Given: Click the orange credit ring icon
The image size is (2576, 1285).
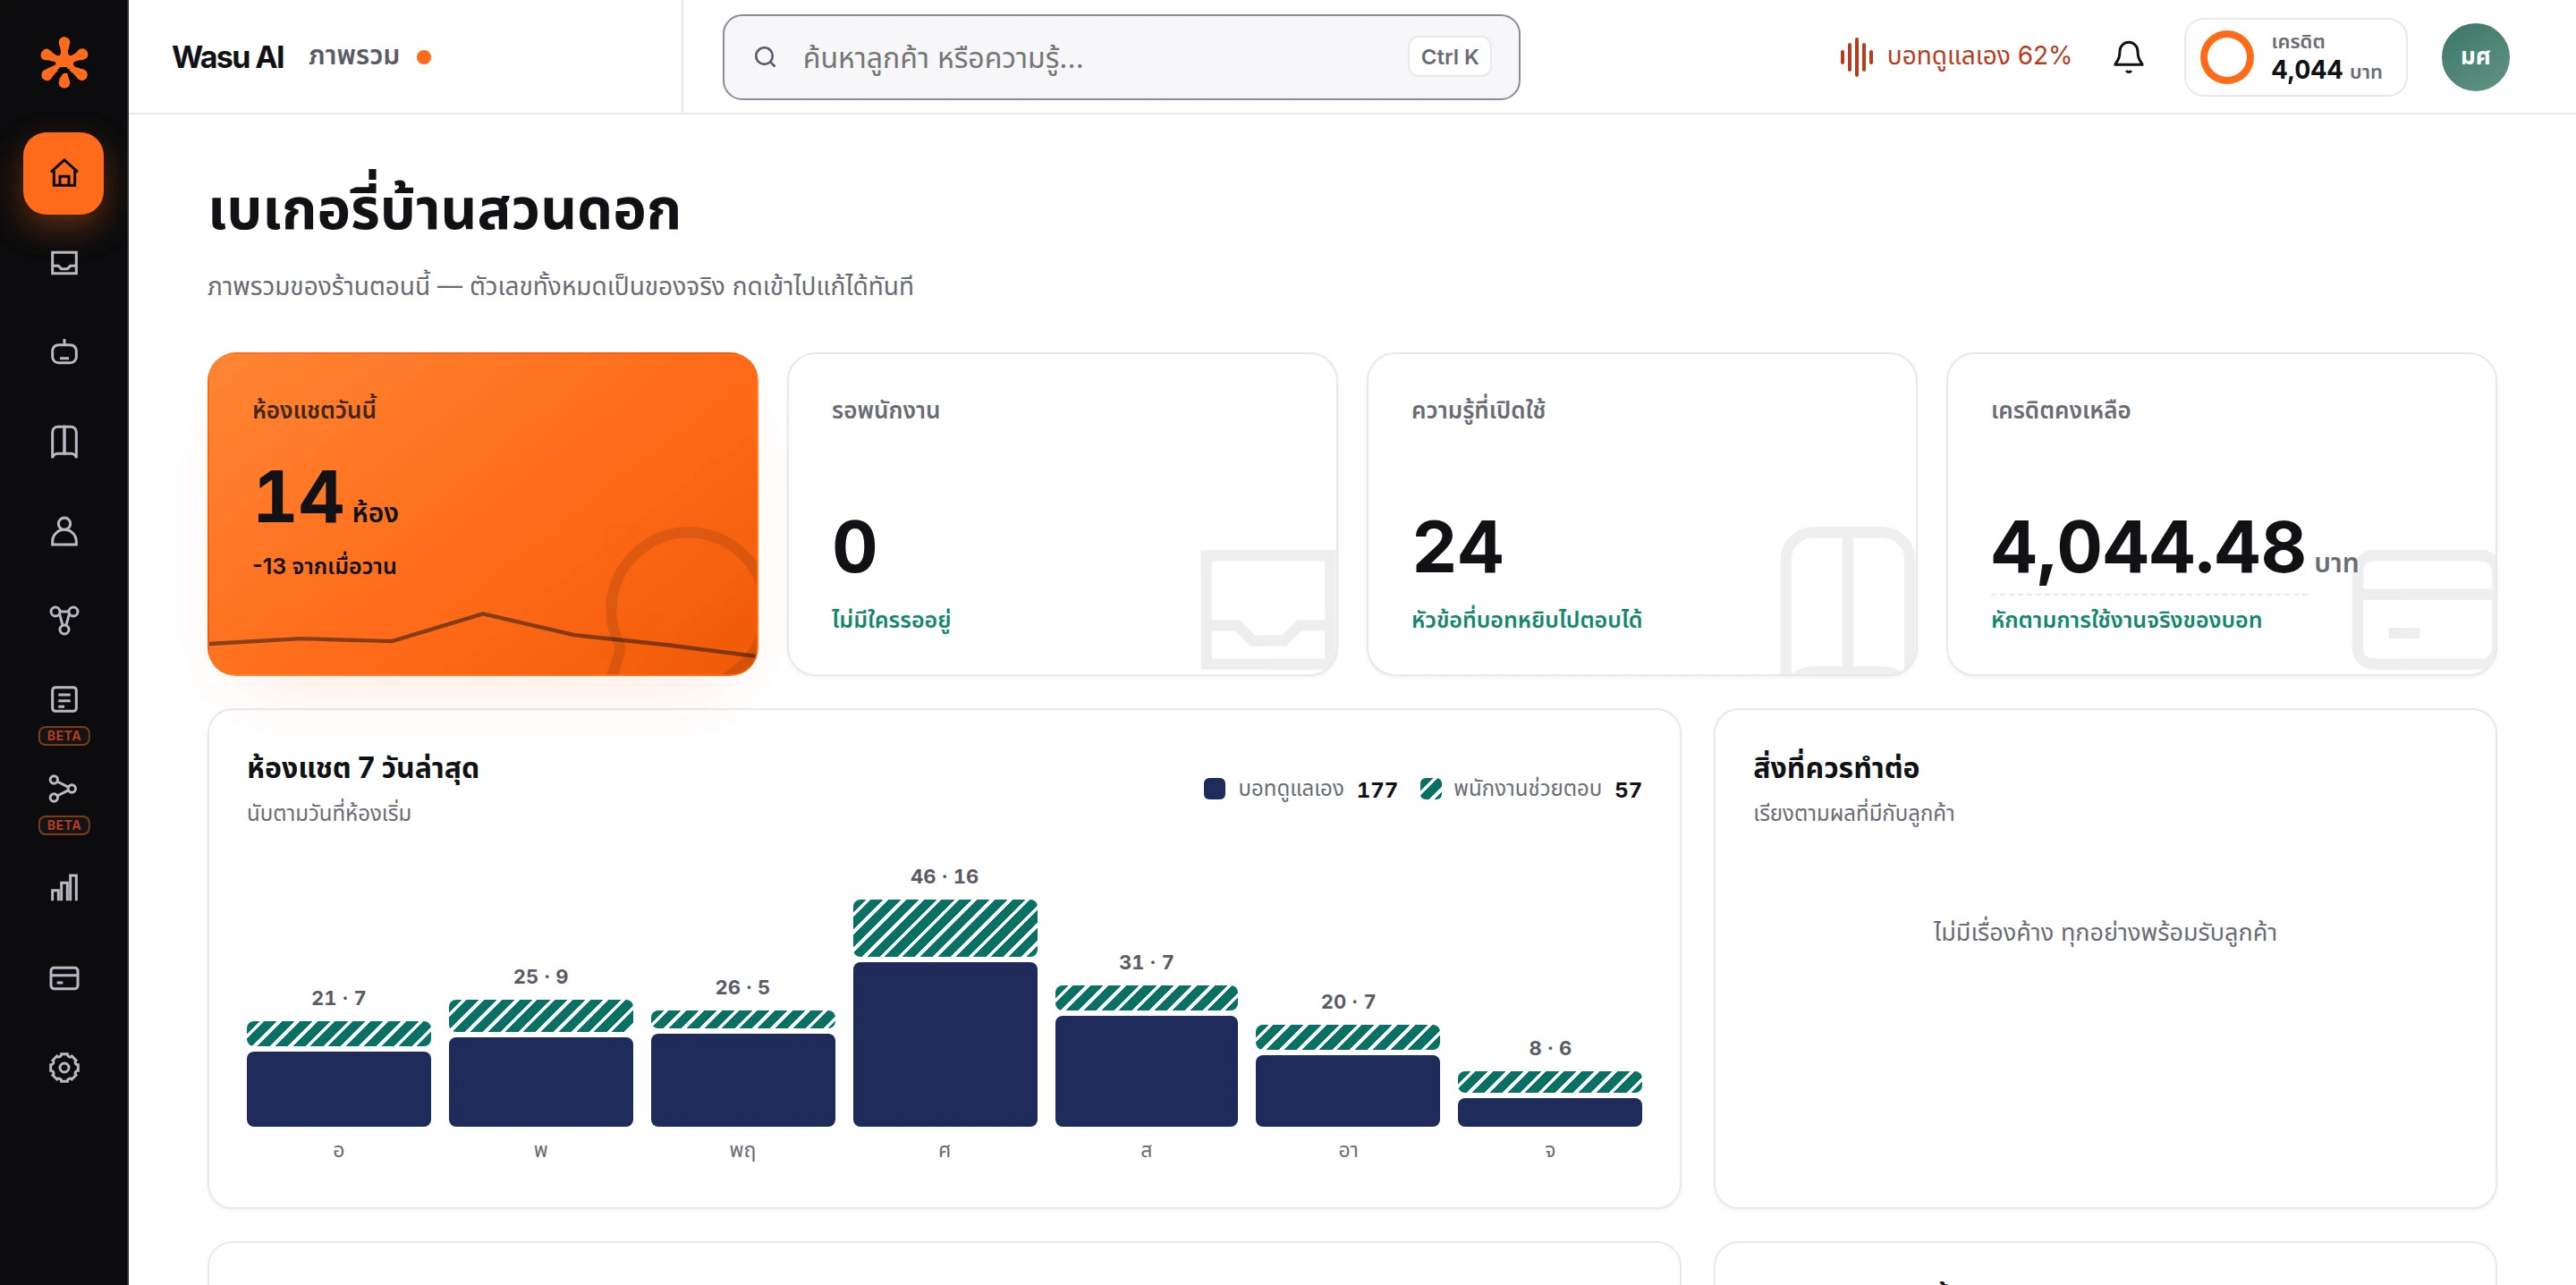Looking at the screenshot, I should tap(2226, 57).
